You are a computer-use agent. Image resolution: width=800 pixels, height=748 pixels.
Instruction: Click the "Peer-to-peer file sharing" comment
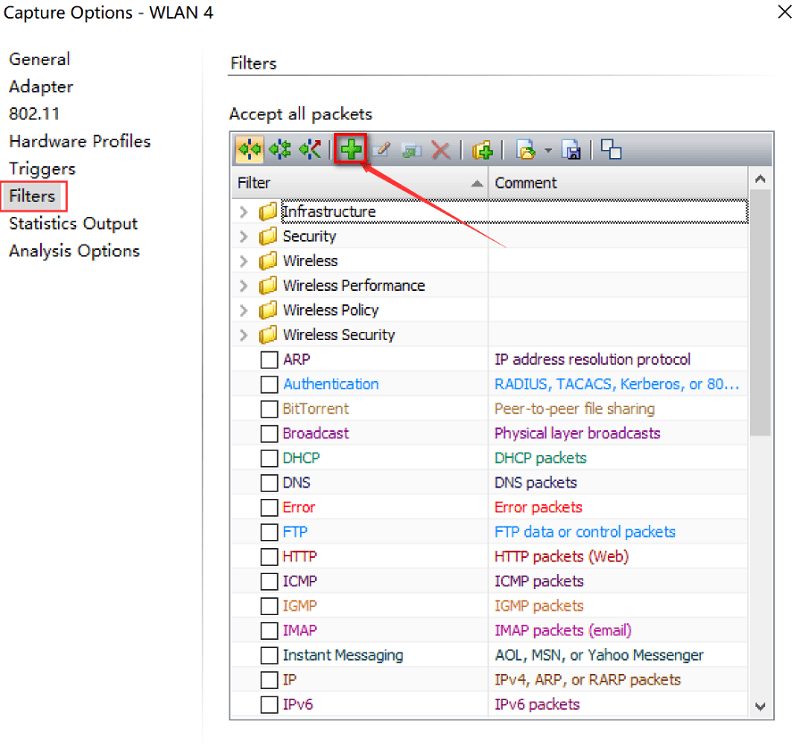tap(574, 409)
